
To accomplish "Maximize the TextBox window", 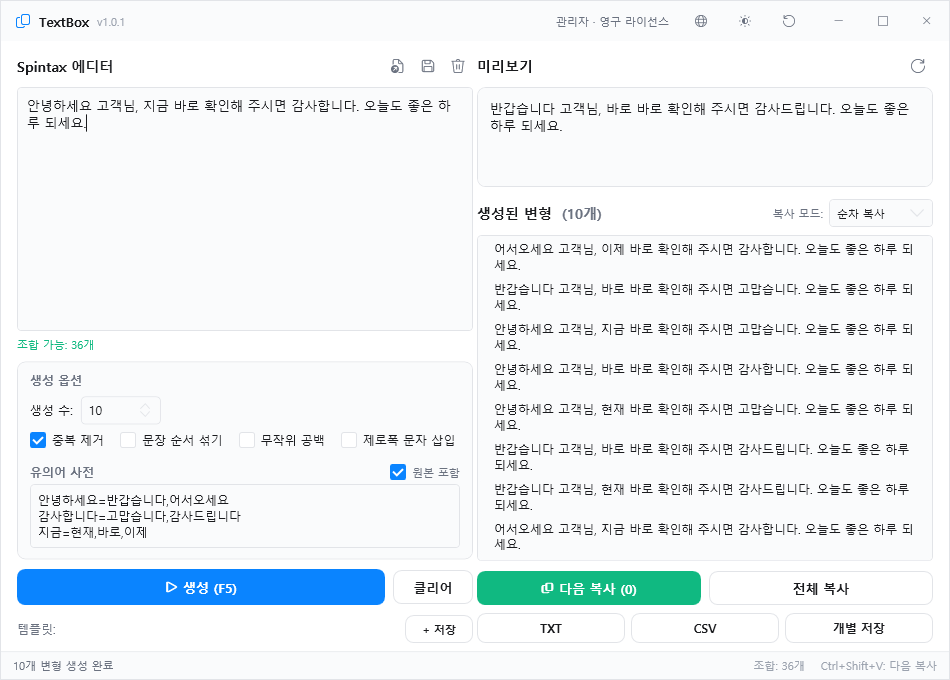I will pyautogui.click(x=883, y=21).
